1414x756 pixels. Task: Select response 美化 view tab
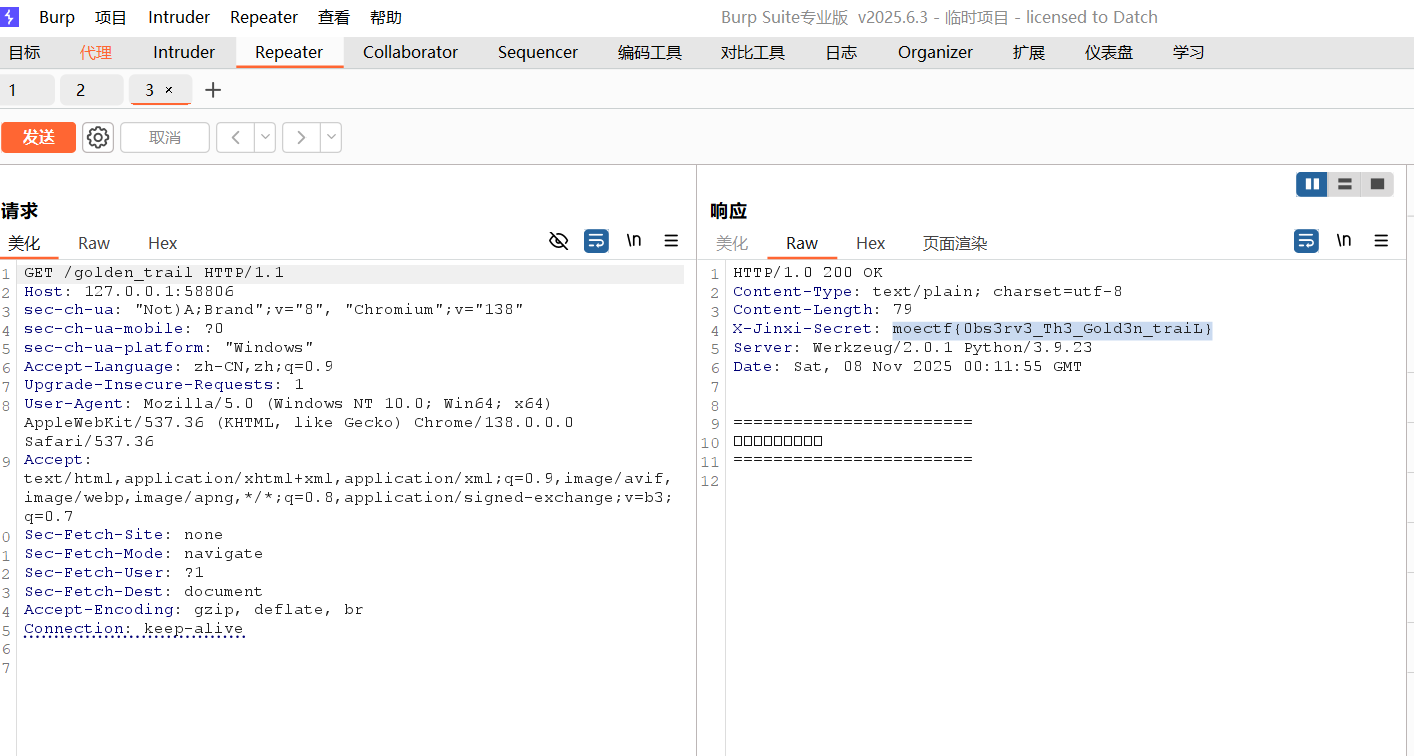tap(732, 243)
